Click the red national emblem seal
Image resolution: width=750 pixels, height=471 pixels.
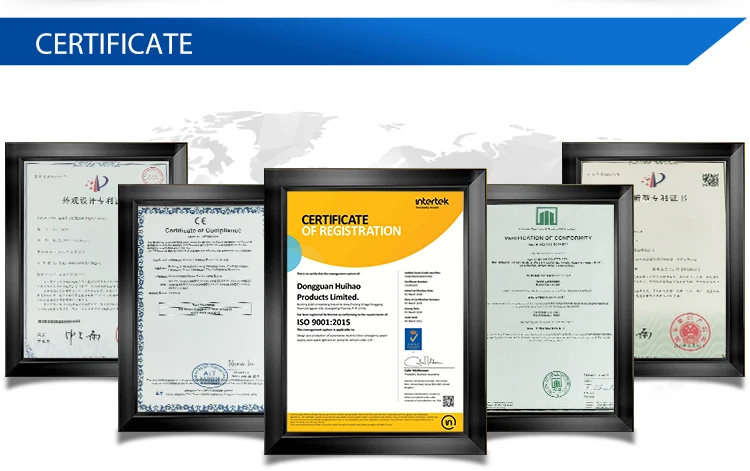[x=690, y=332]
